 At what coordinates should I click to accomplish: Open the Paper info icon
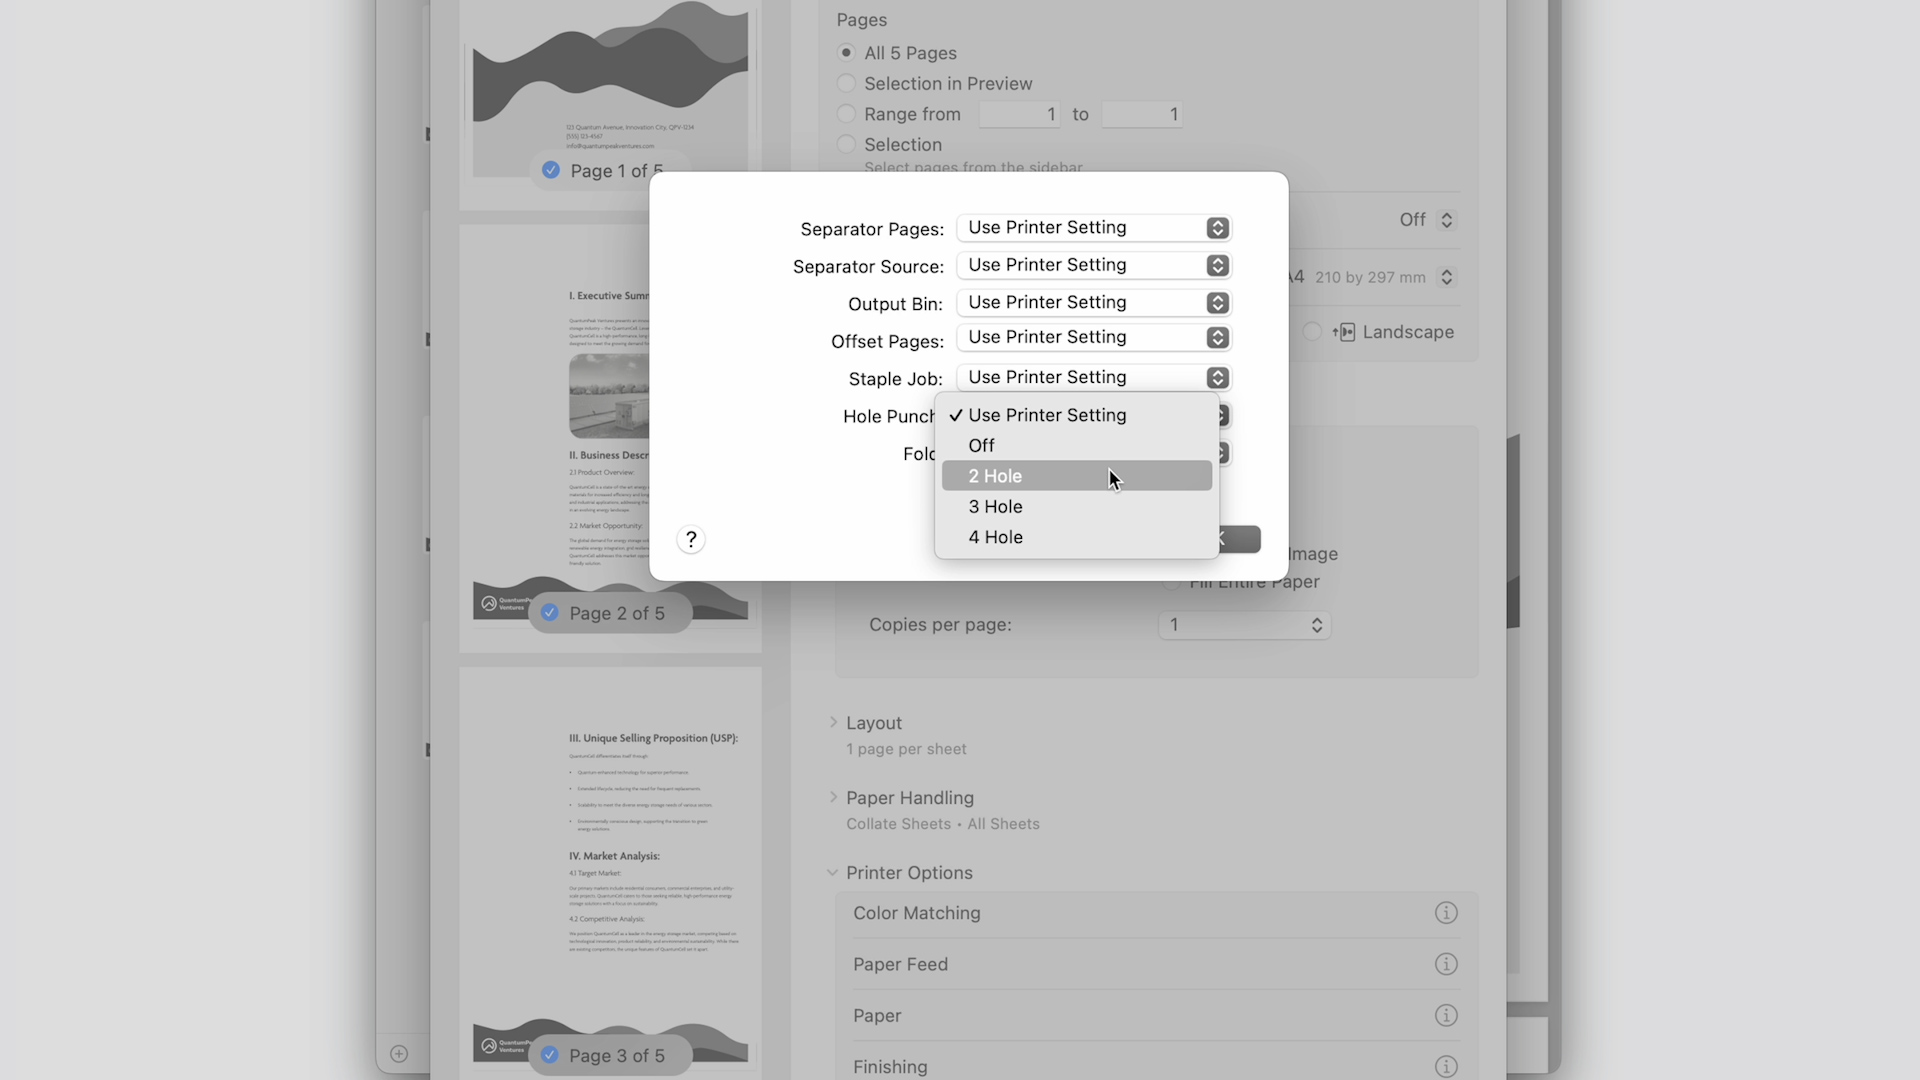pos(1445,1015)
